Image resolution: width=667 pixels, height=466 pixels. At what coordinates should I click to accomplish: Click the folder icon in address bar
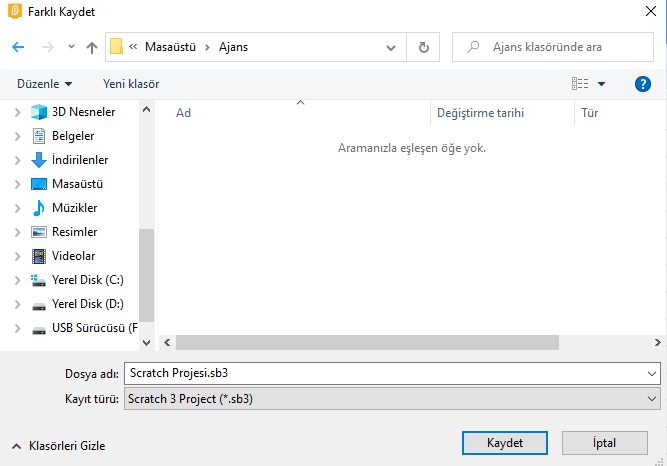click(116, 46)
